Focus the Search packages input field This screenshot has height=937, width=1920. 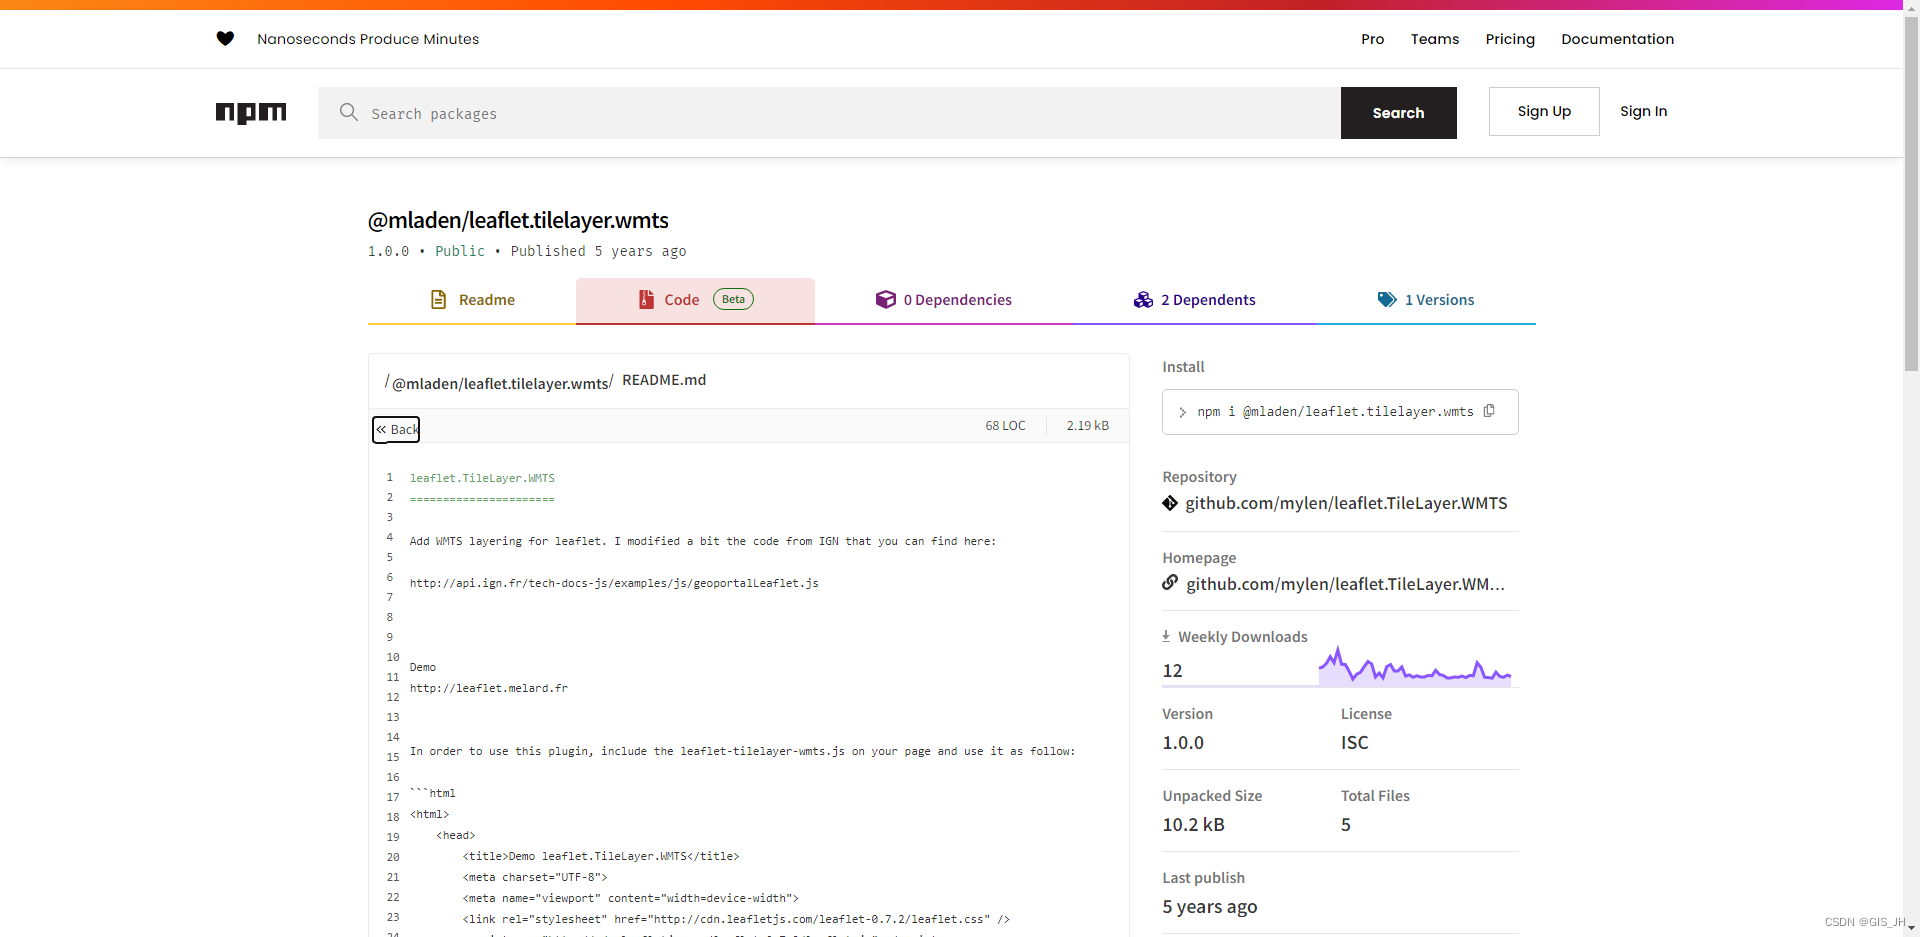[x=829, y=113]
